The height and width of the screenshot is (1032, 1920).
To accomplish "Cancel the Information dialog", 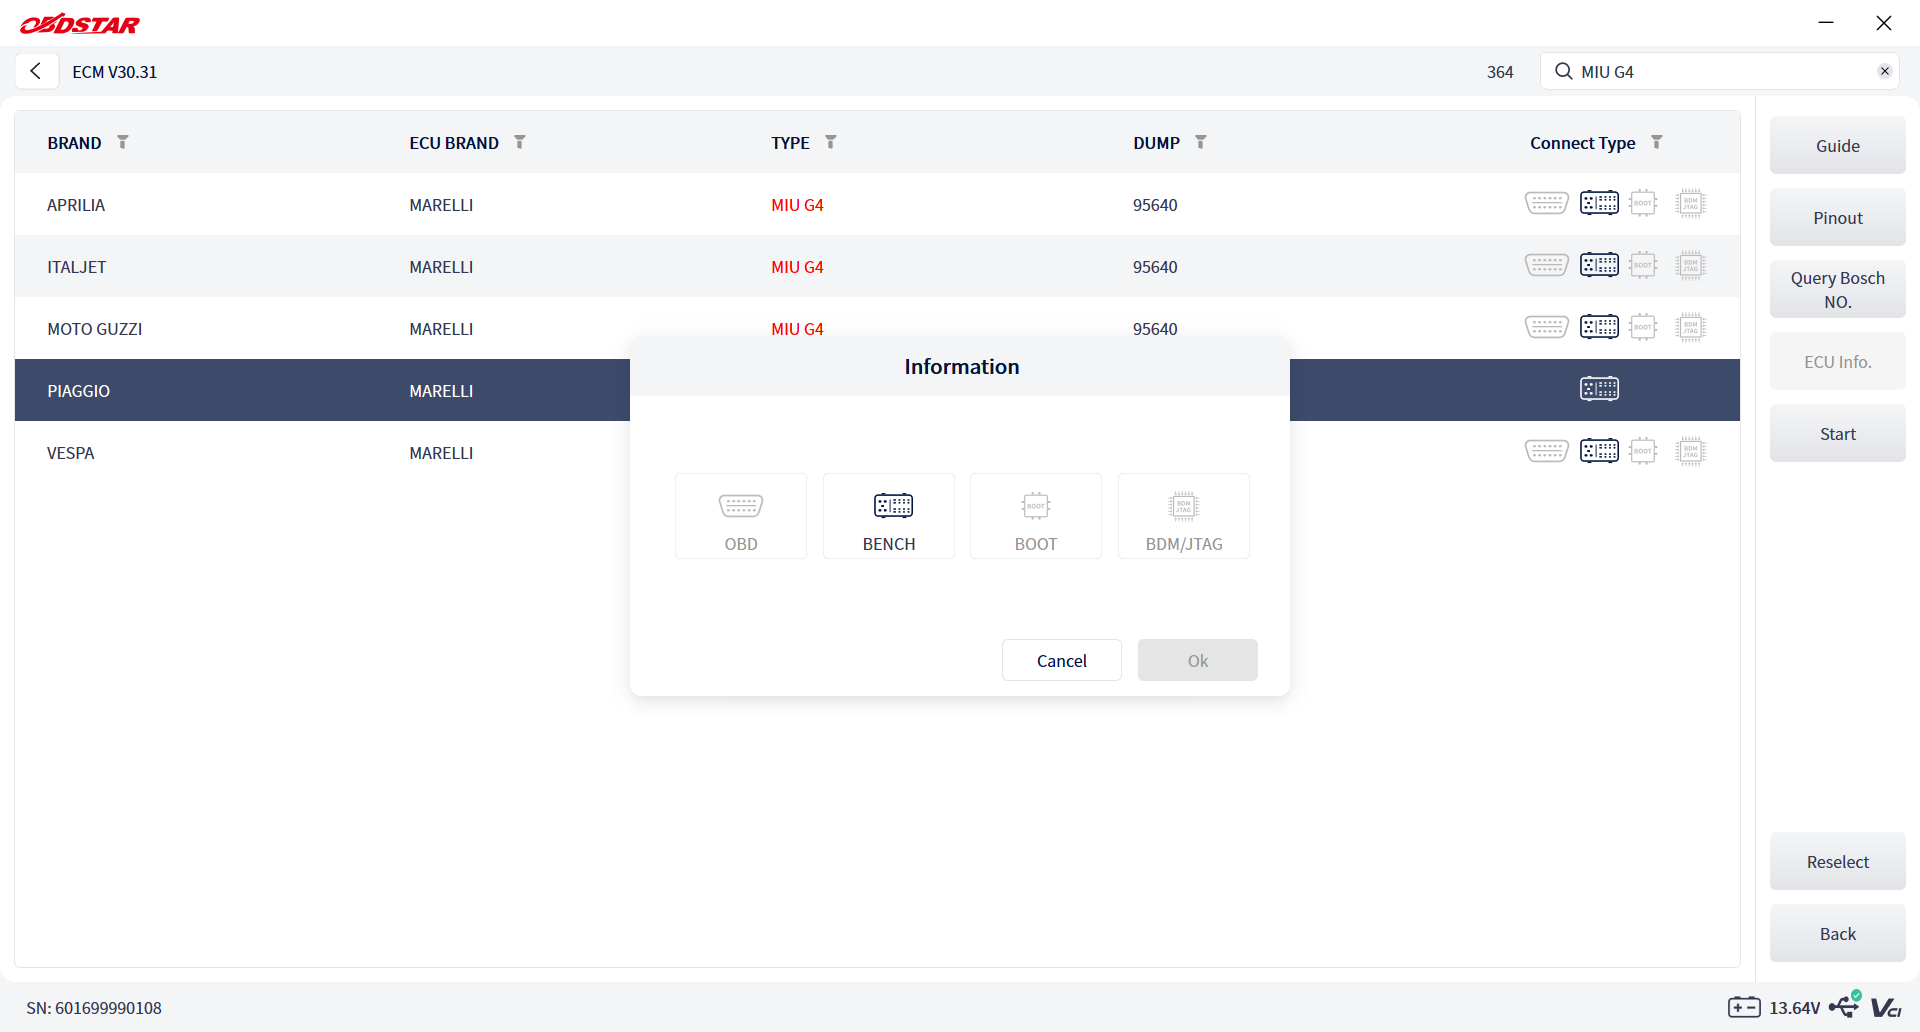I will tap(1062, 660).
